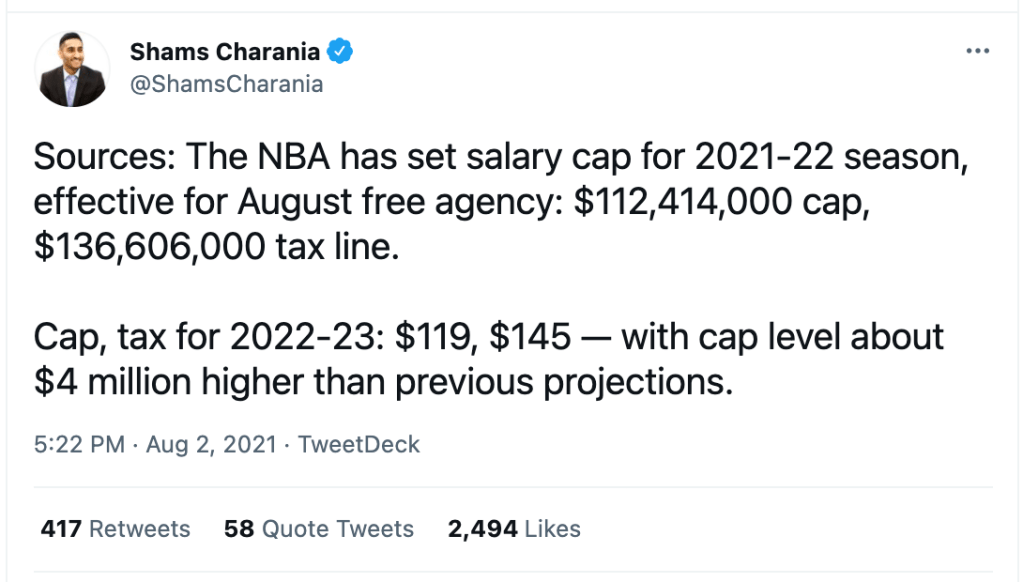Click the "$136,606,000 tax line" figure
The image size is (1023, 582).
pos(216,247)
